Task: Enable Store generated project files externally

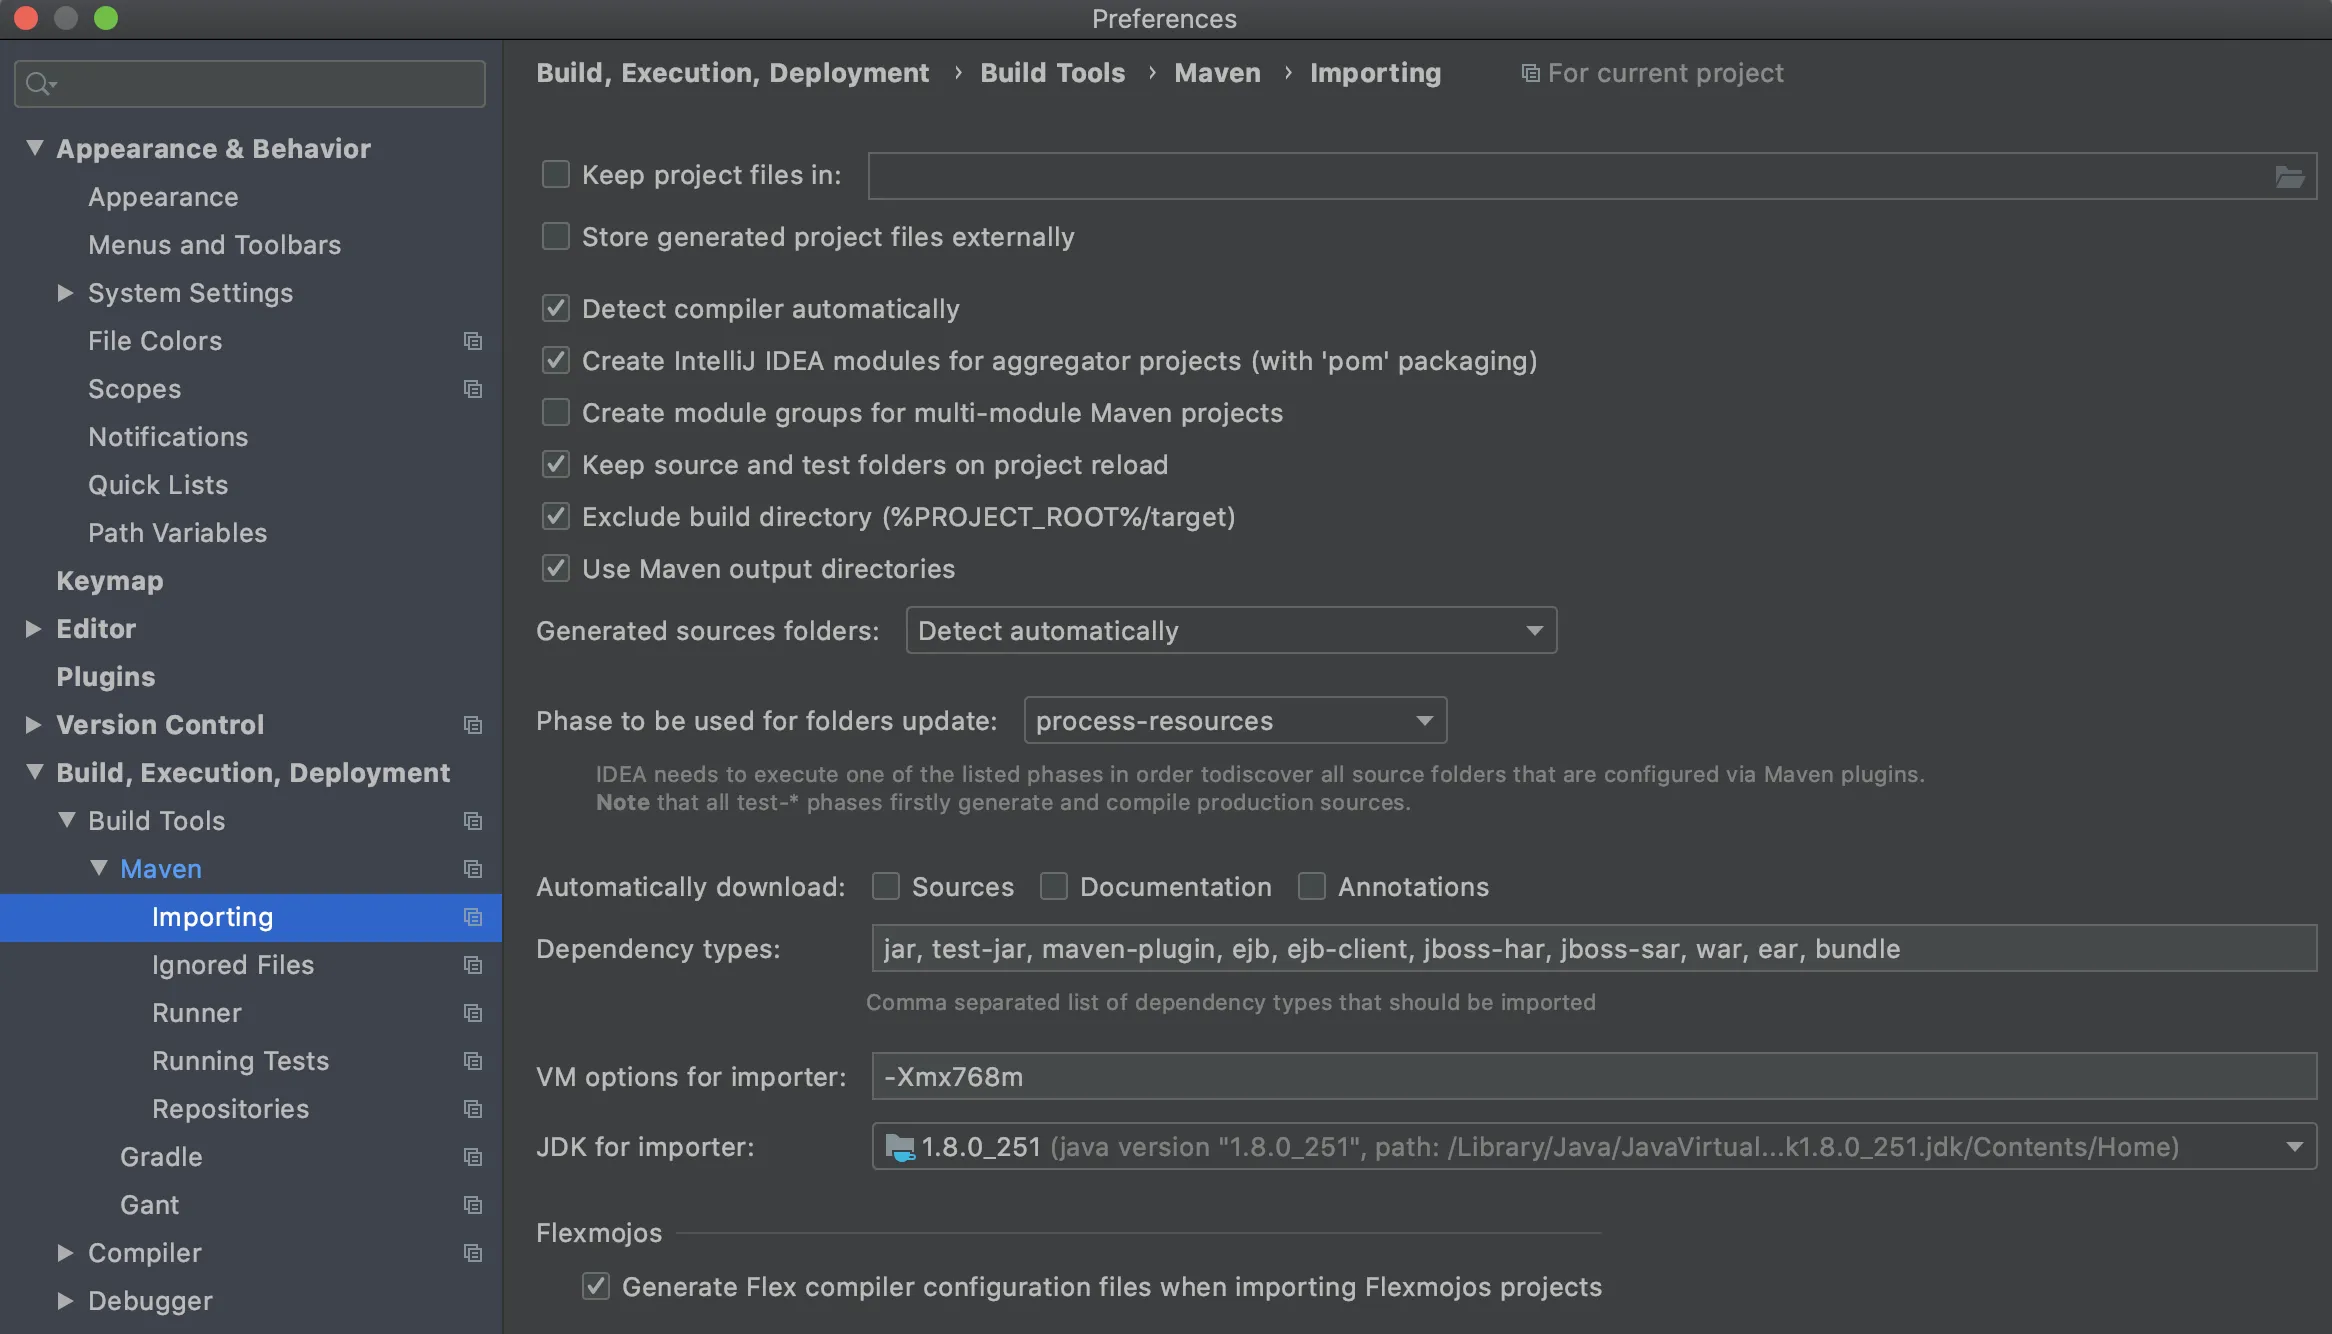Action: click(x=556, y=237)
